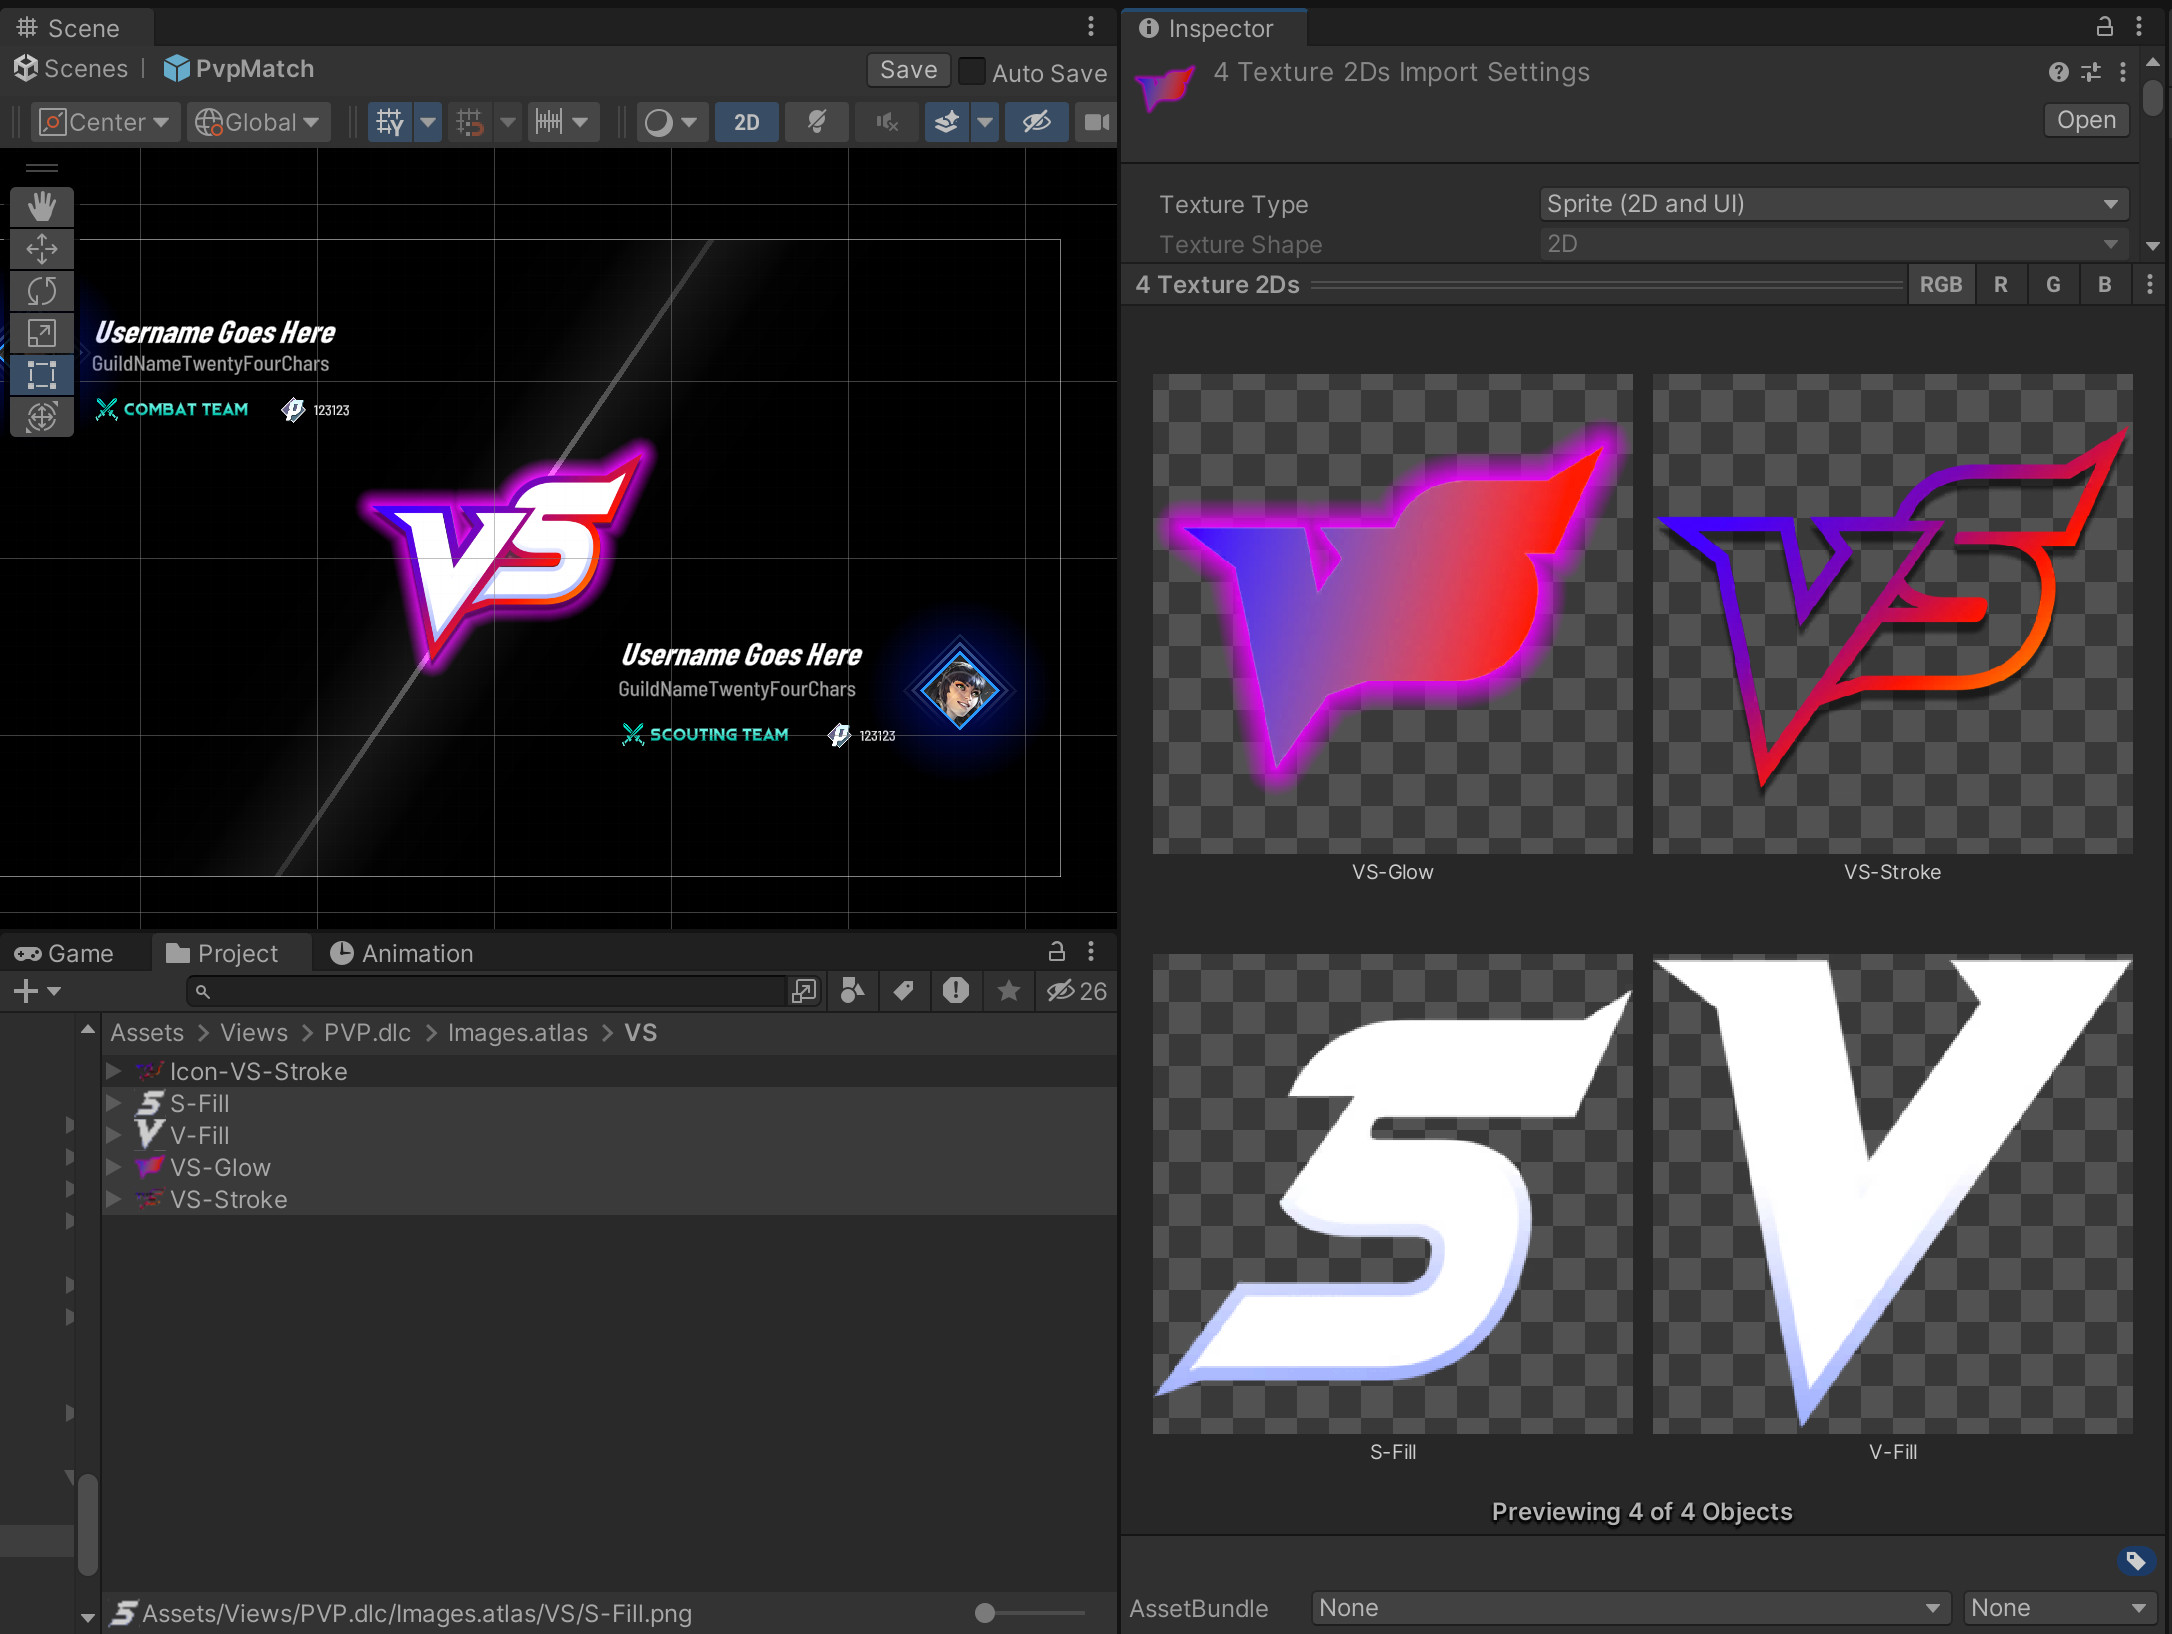The height and width of the screenshot is (1634, 2172).
Task: Open the Texture Type dropdown
Action: 1830,204
